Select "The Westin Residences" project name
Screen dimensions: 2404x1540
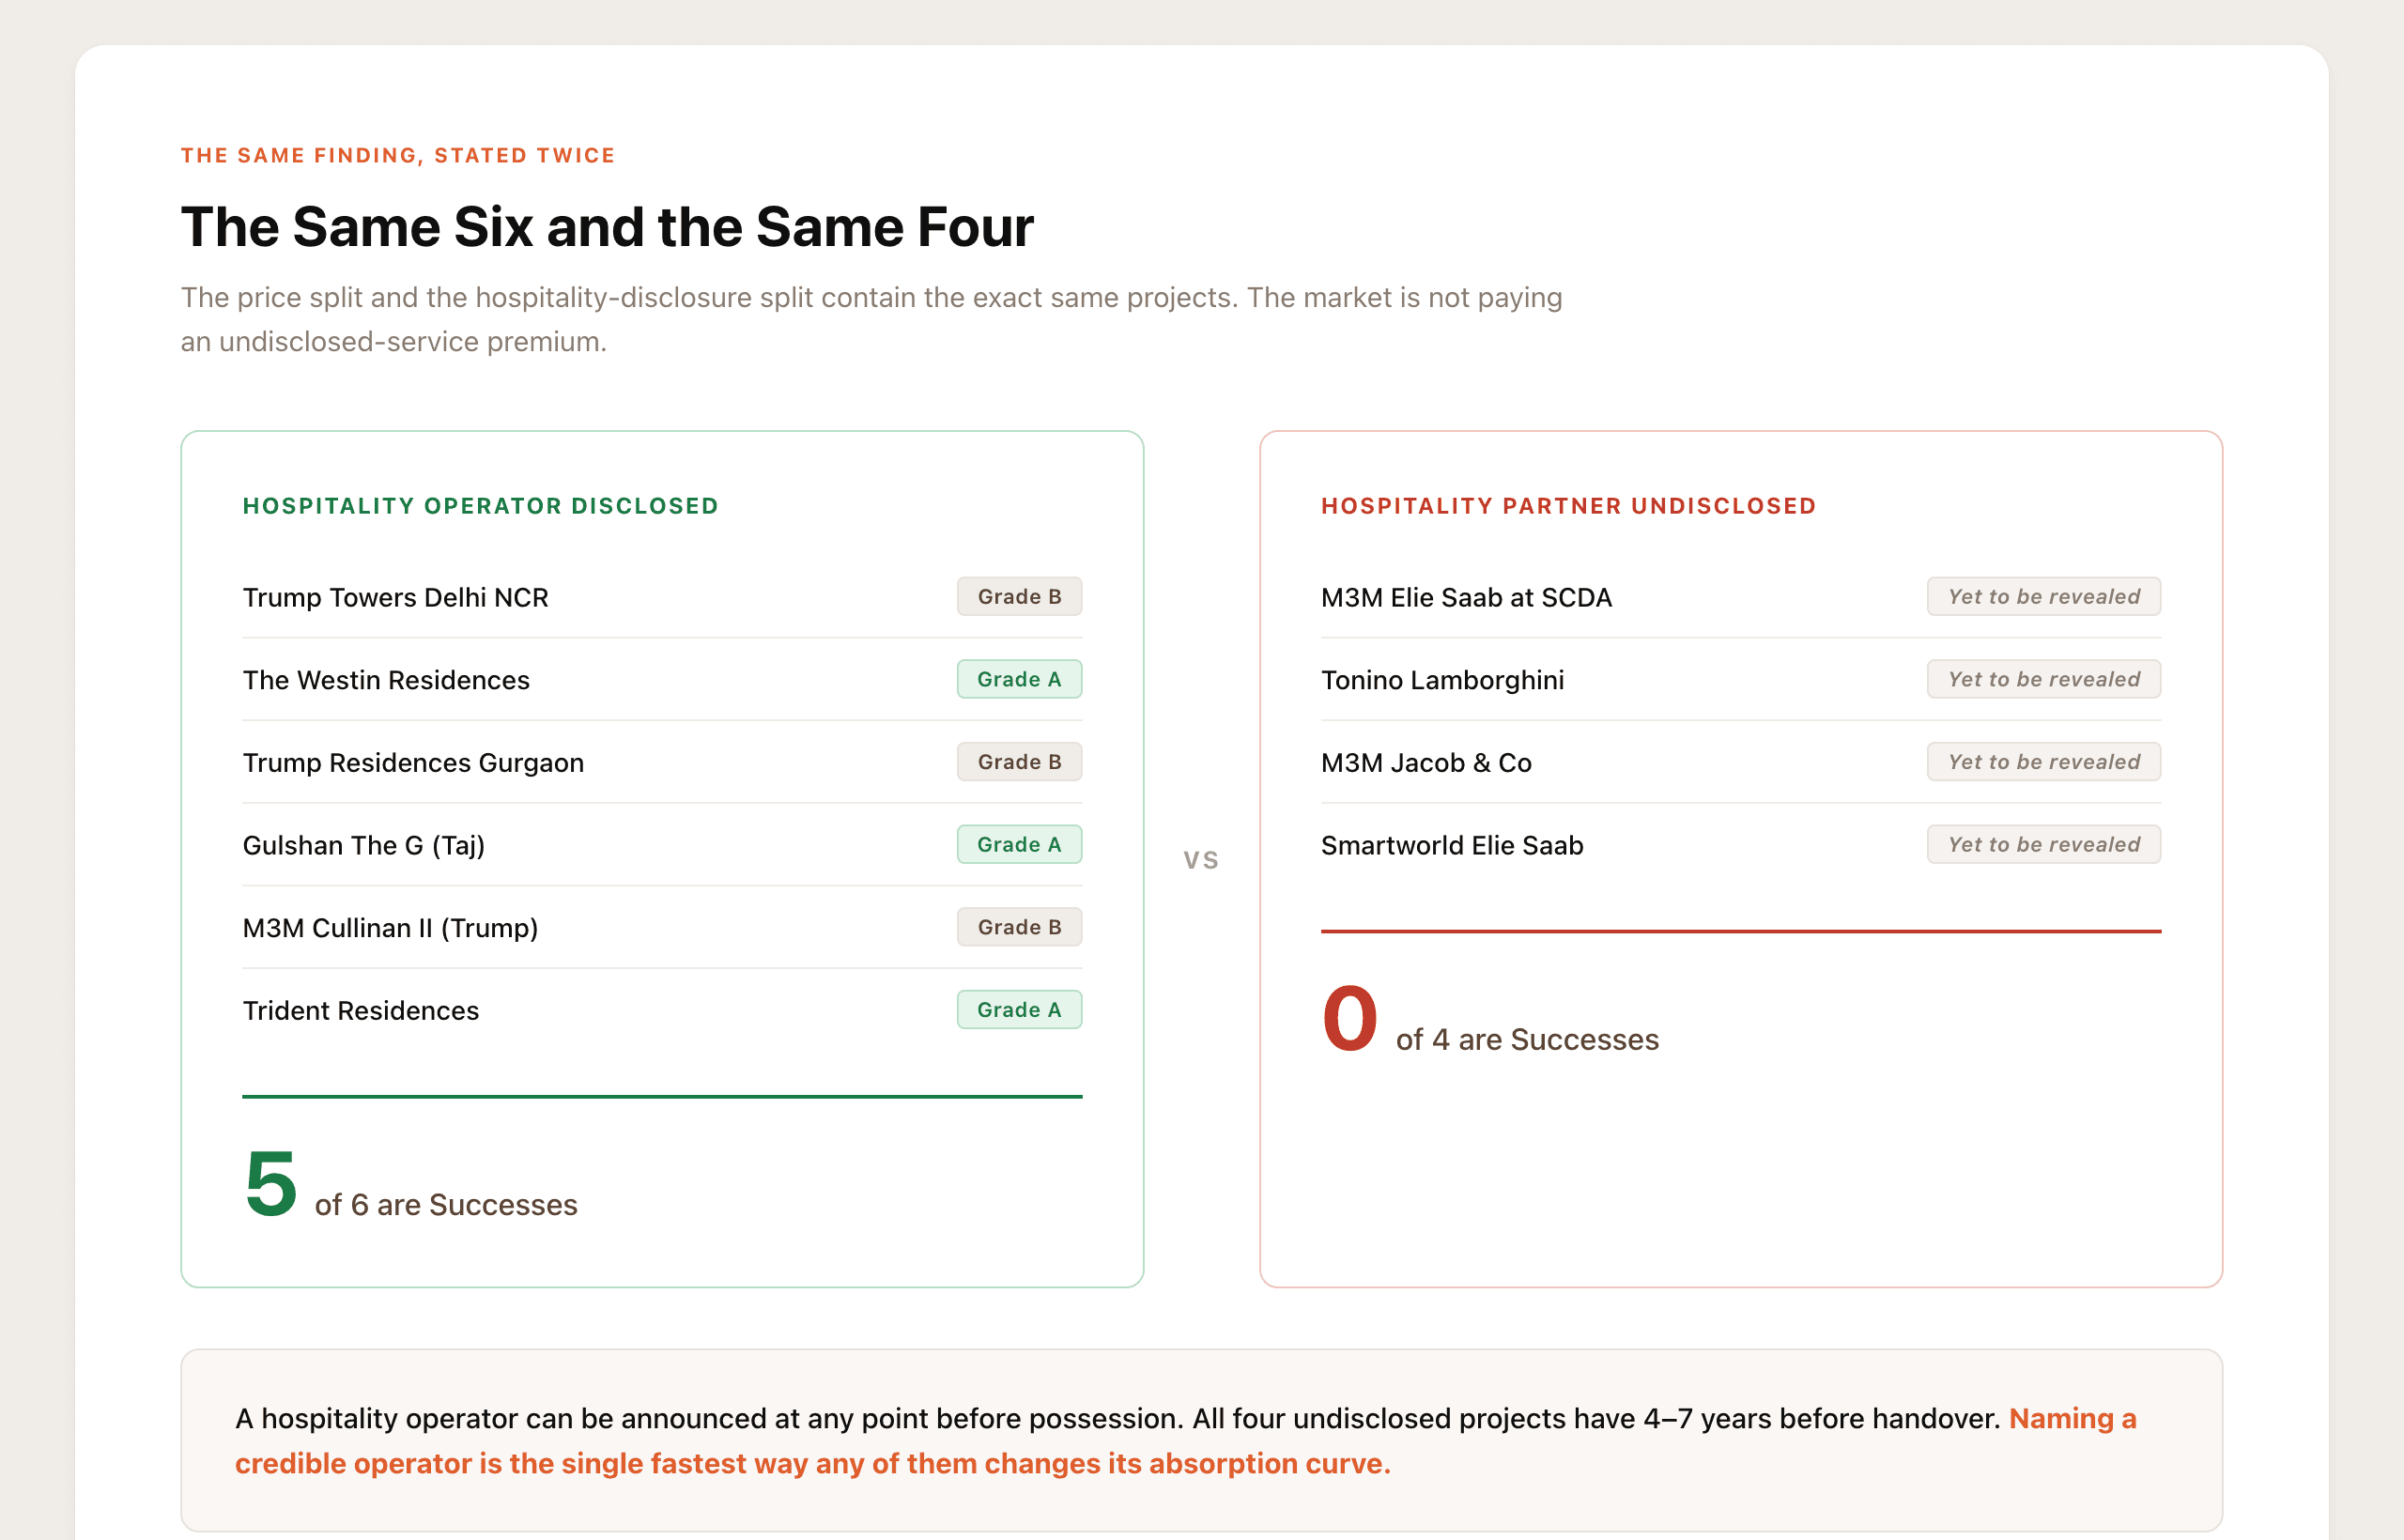click(386, 680)
